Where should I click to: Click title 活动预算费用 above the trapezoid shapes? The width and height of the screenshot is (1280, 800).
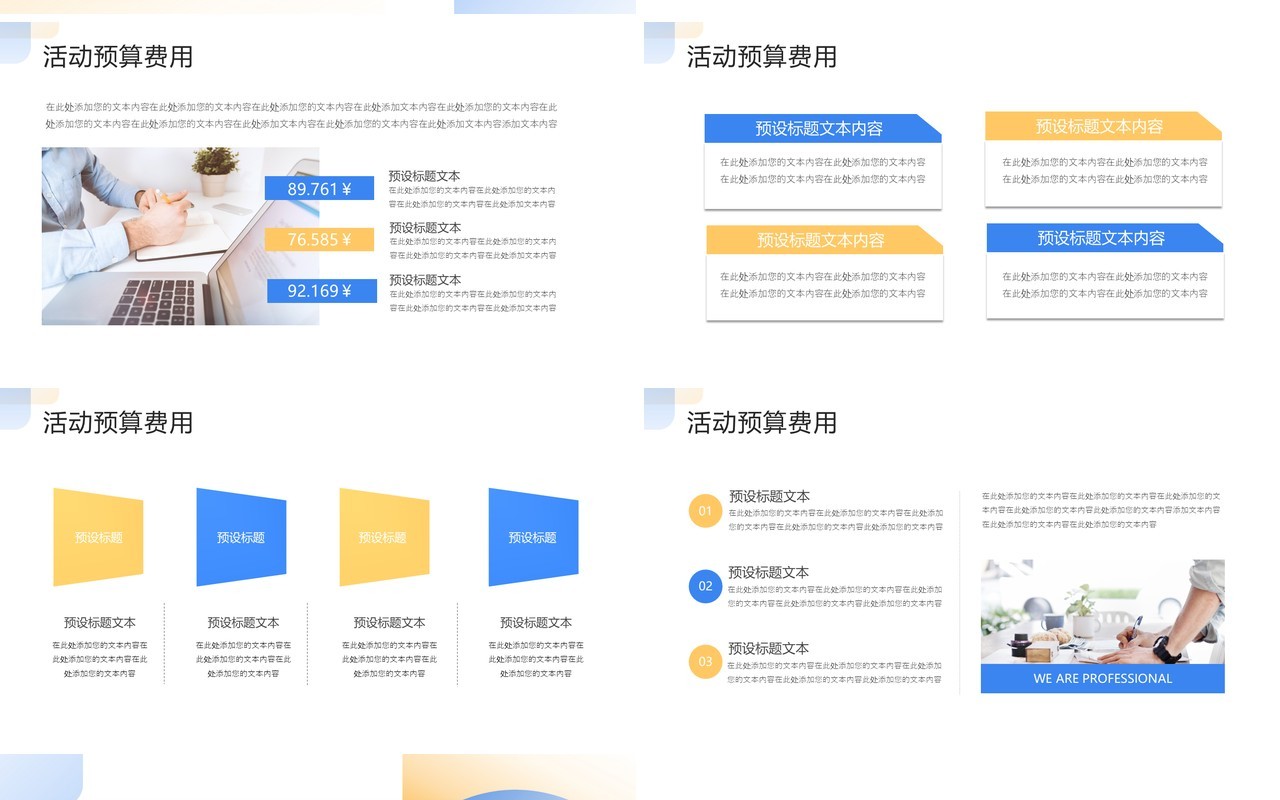(118, 423)
